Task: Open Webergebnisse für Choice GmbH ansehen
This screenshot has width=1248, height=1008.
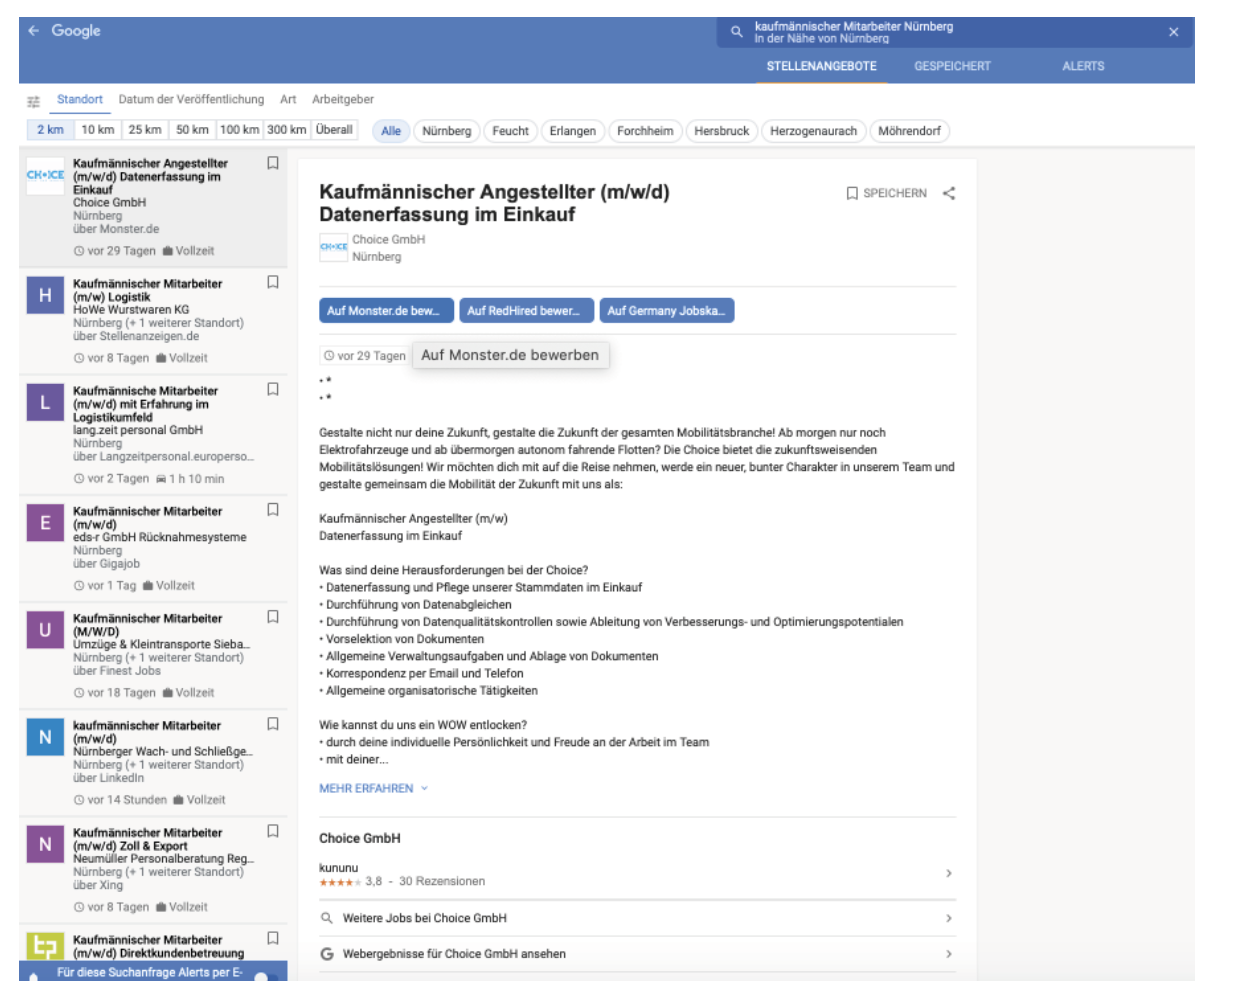Action: [x=637, y=954]
